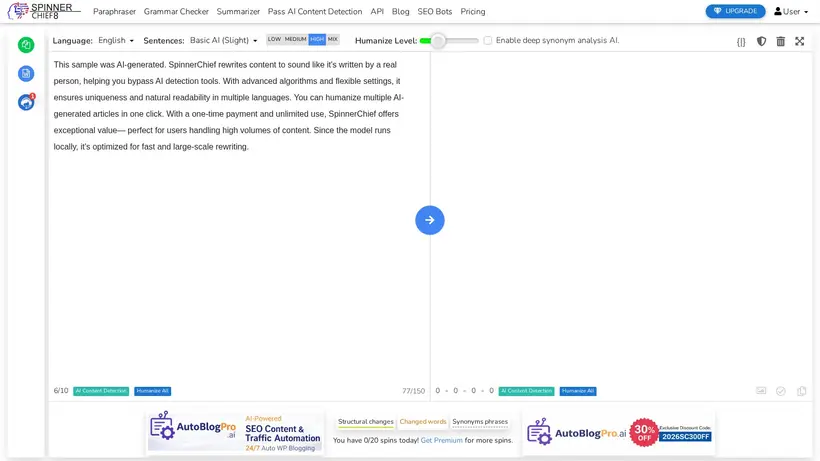This screenshot has width=820, height=461.
Task: Select MIX rewrite intensity
Action: pyautogui.click(x=333, y=39)
